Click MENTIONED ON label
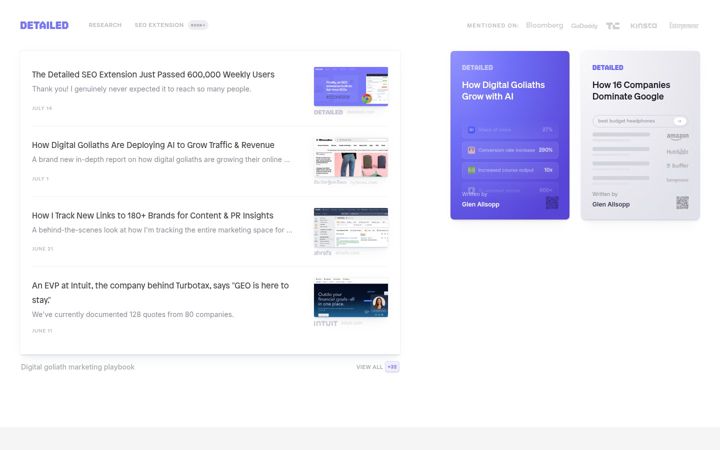This screenshot has width=720, height=450. coord(493,26)
